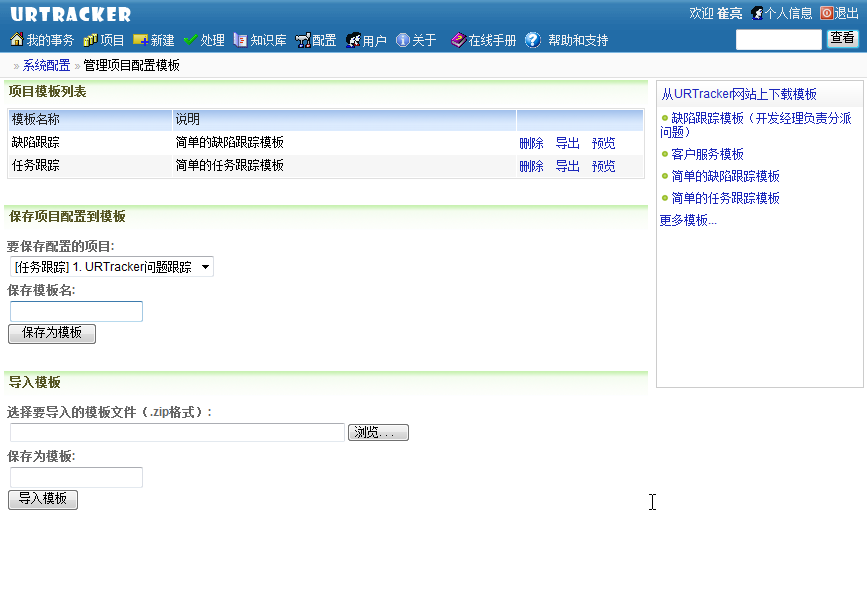Open the 我的事务 menu item

click(50, 40)
